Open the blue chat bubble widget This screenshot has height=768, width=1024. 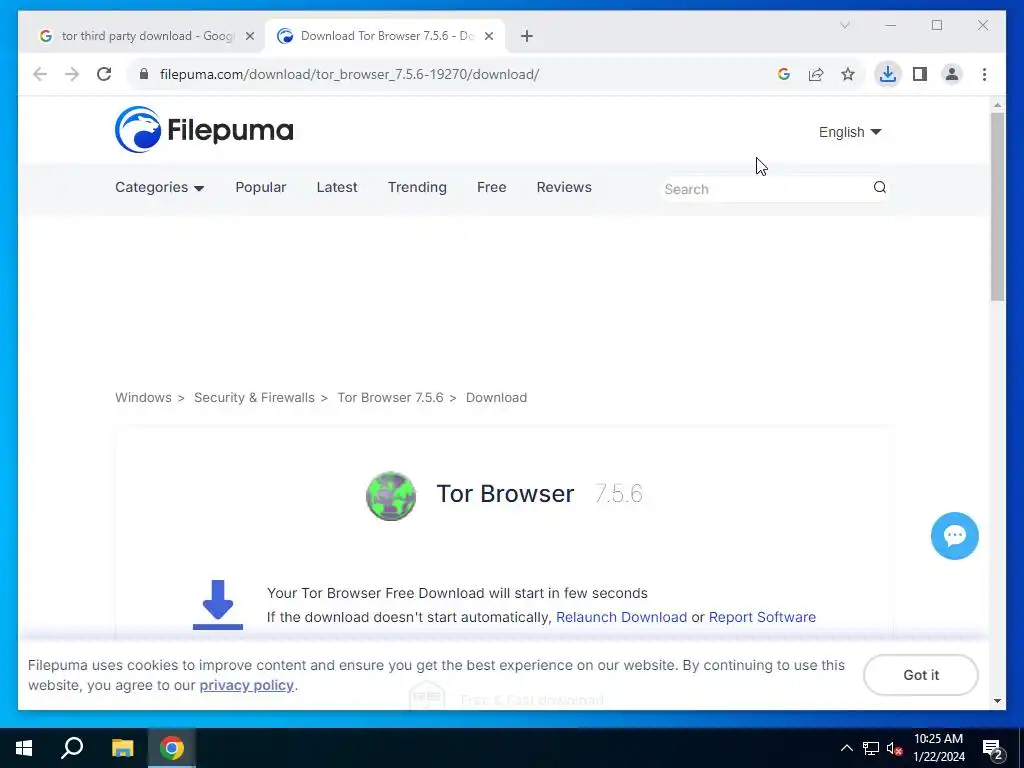[954, 536]
